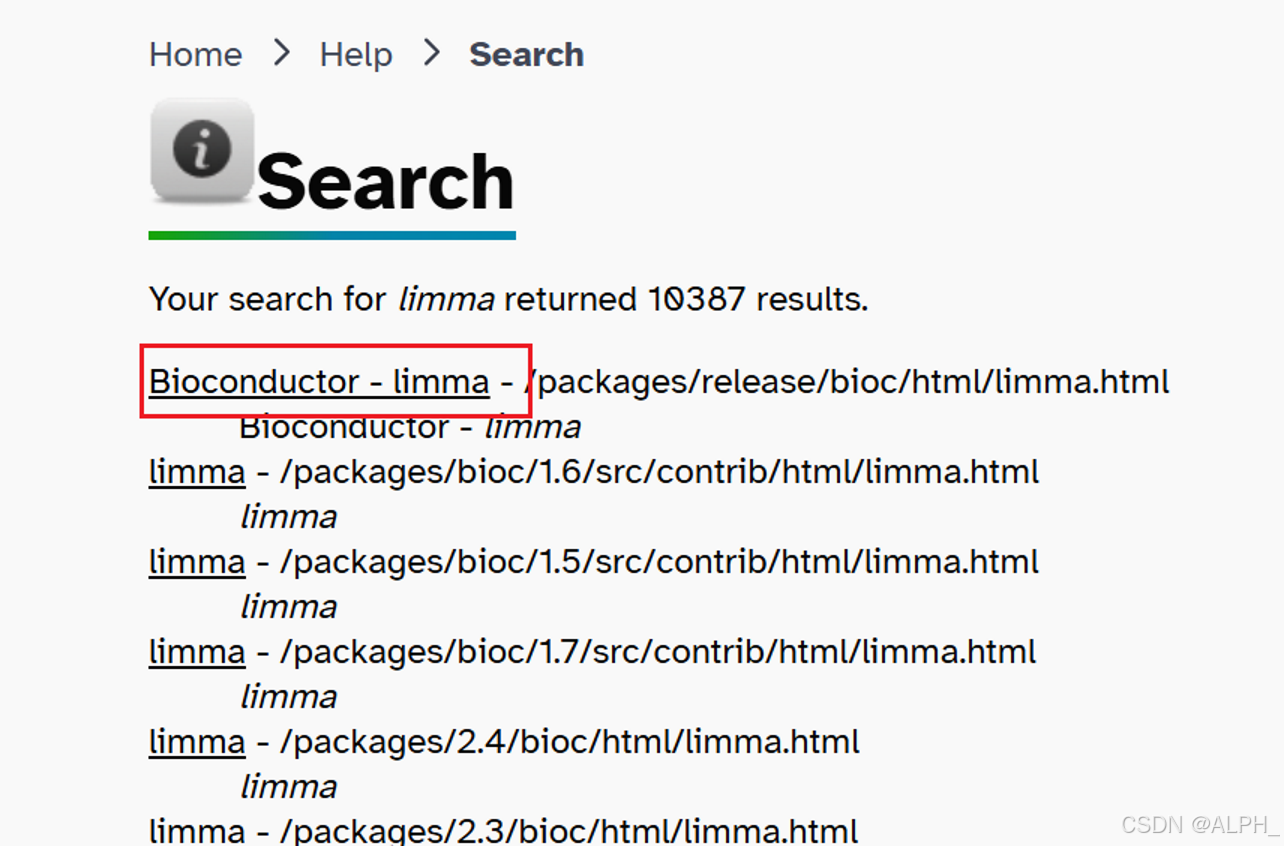Open limma link for packages/2.3 path

click(x=197, y=830)
